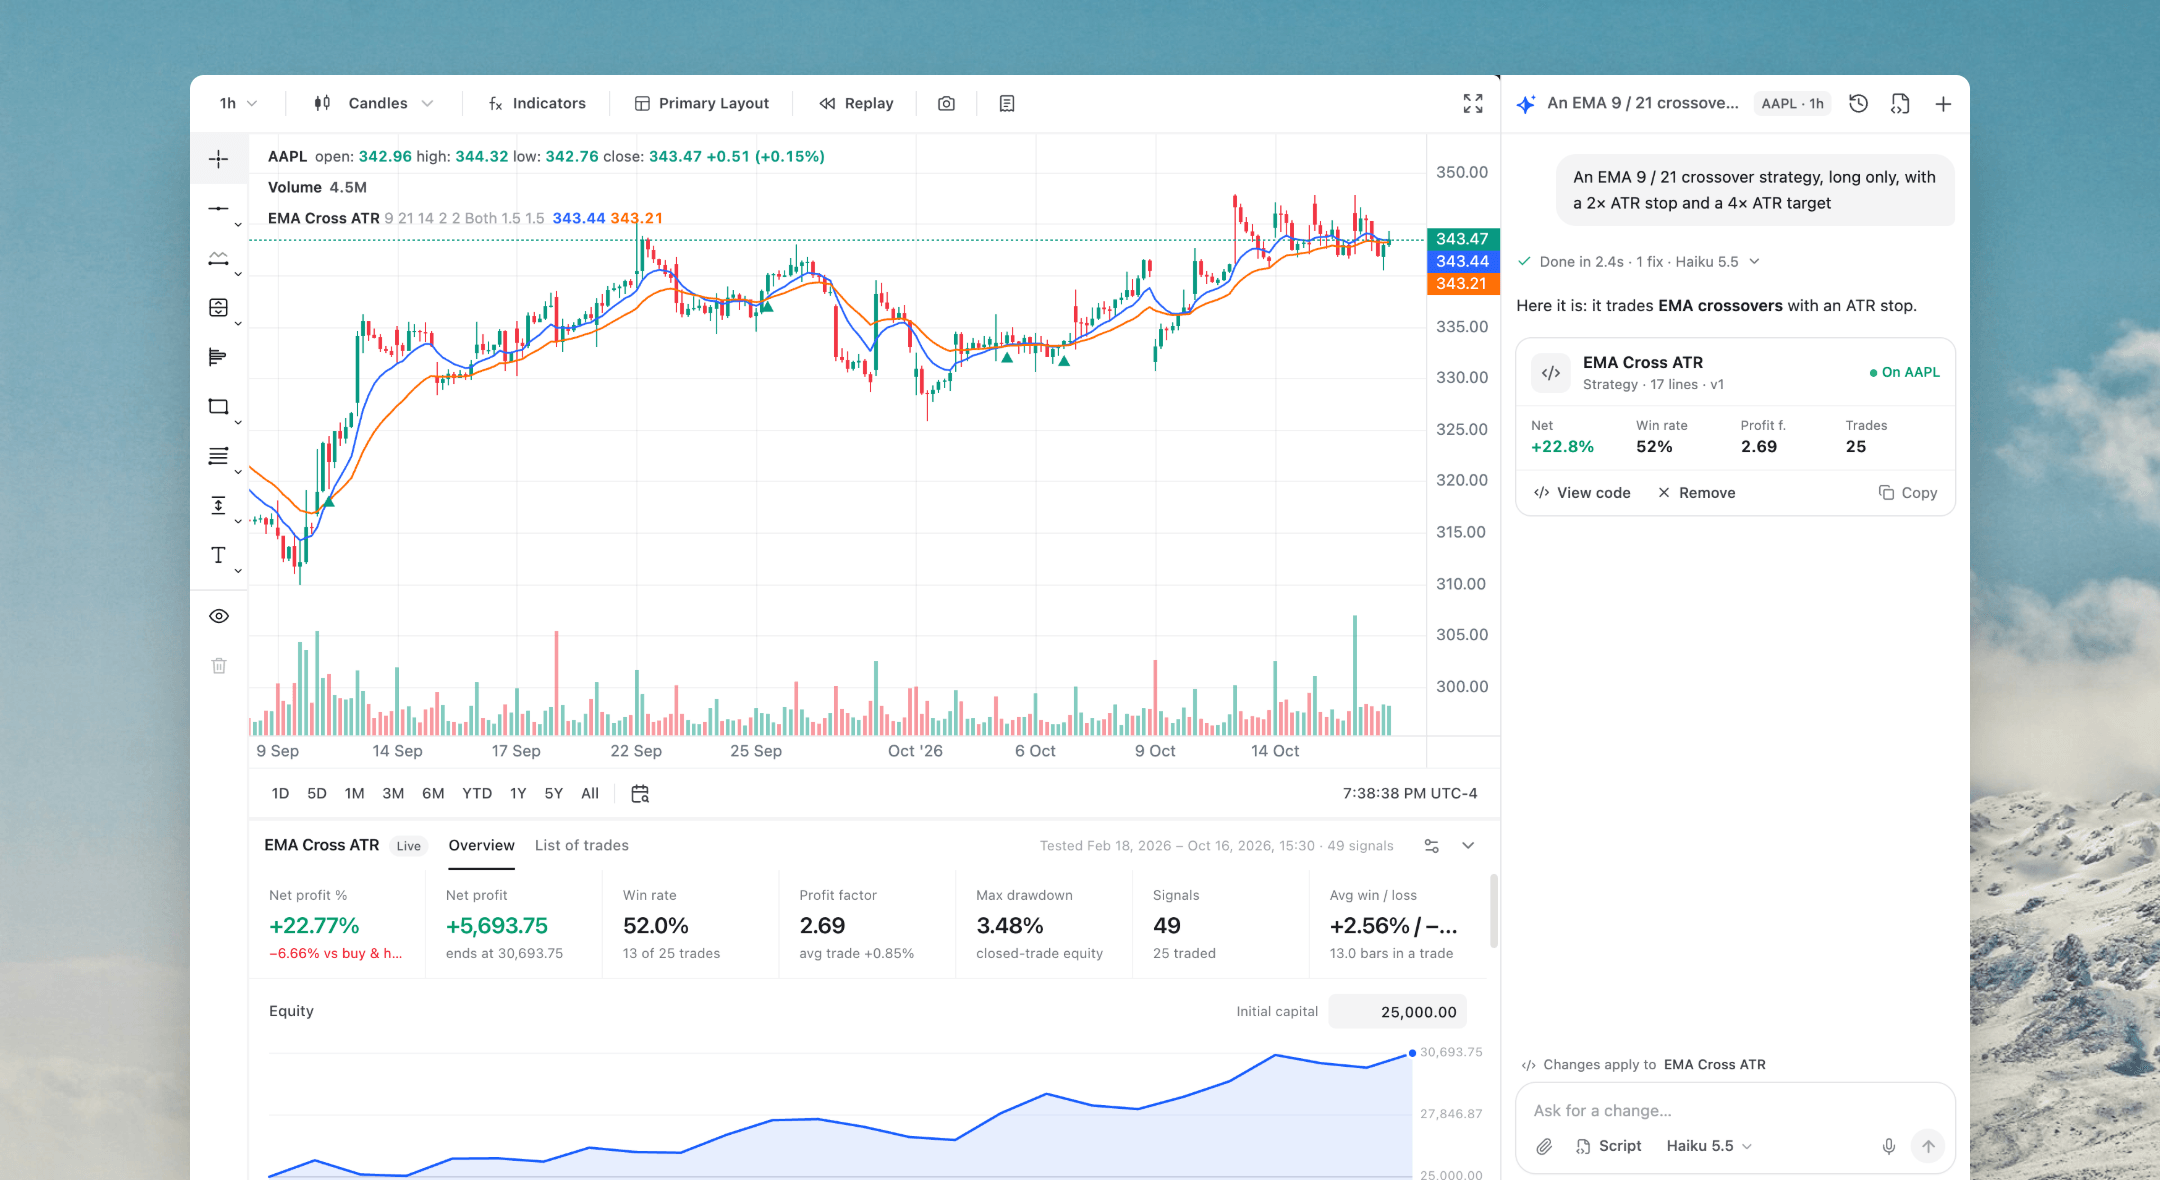Open the 1h timeframe dropdown
The width and height of the screenshot is (2160, 1180).
coord(238,103)
